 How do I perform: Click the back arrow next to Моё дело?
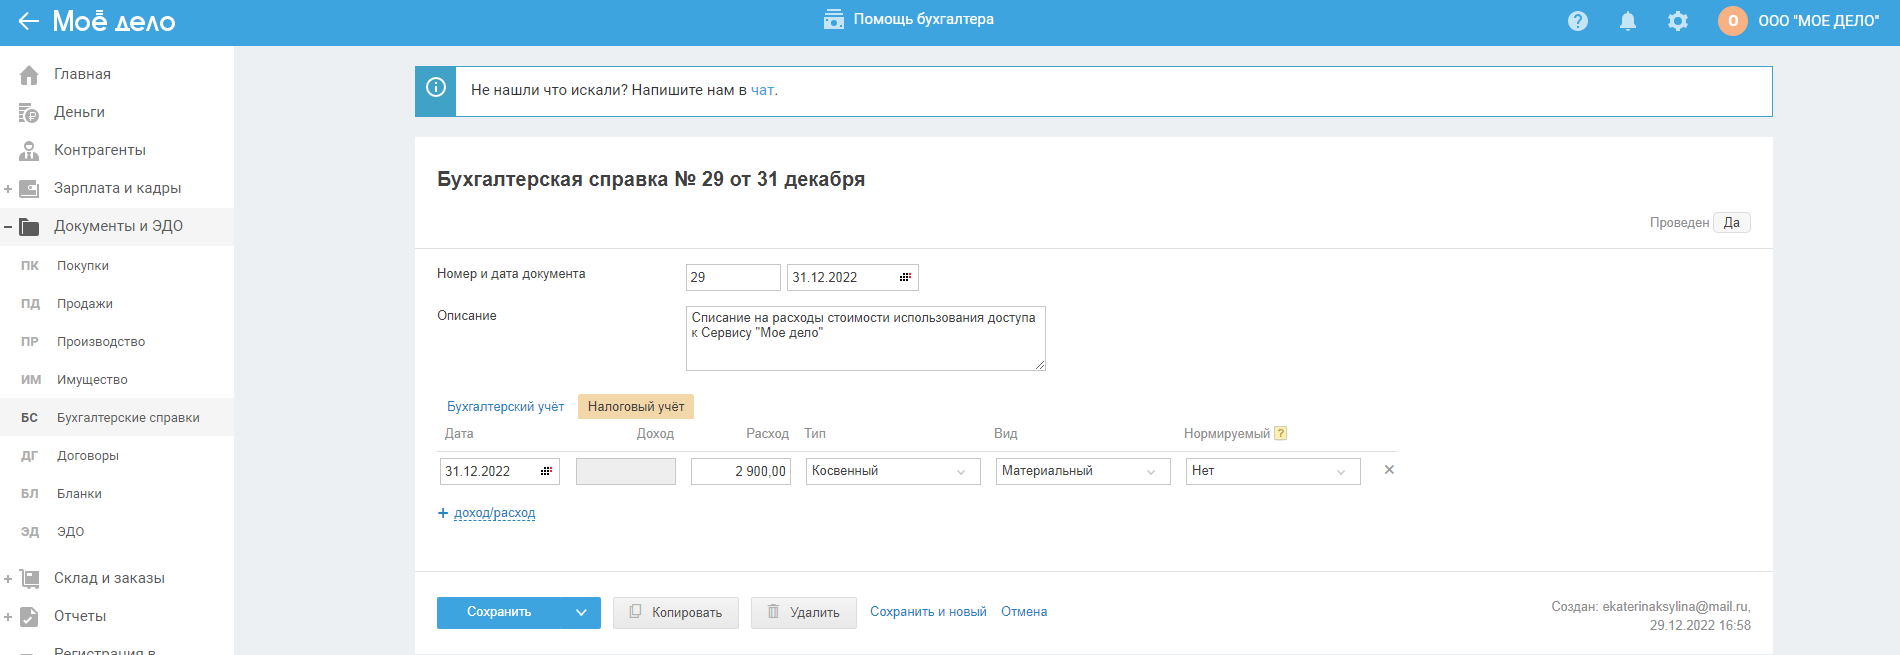click(28, 21)
